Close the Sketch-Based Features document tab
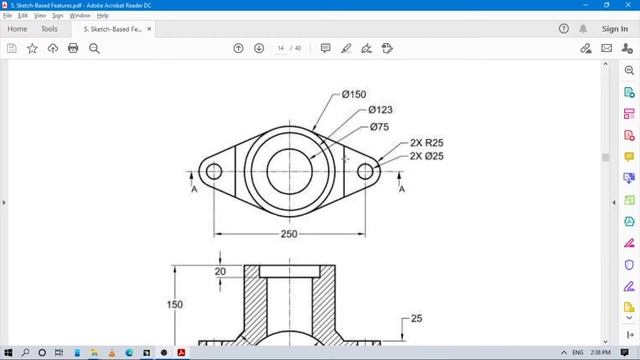 click(149, 29)
